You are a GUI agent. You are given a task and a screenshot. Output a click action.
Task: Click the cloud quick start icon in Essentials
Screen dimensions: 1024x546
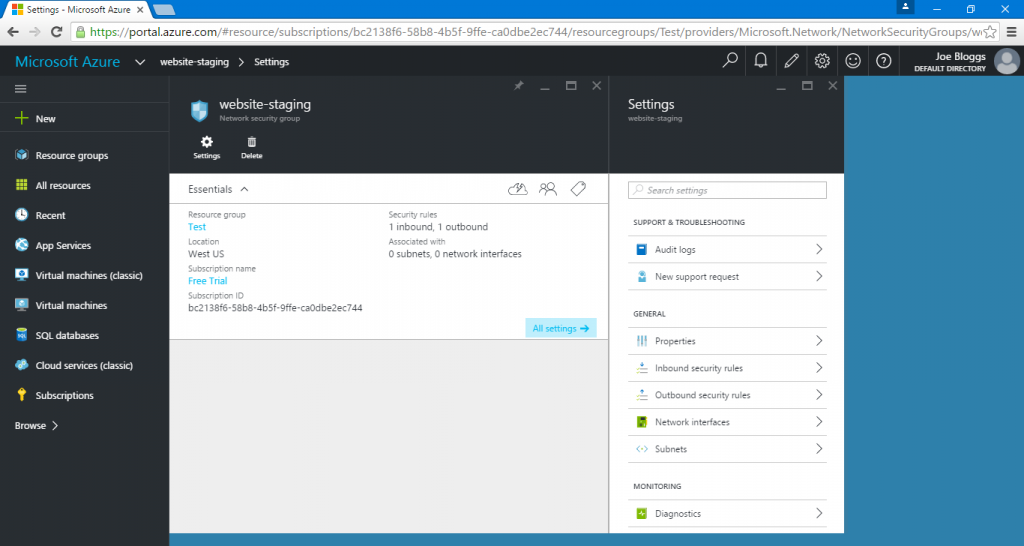[x=518, y=189]
